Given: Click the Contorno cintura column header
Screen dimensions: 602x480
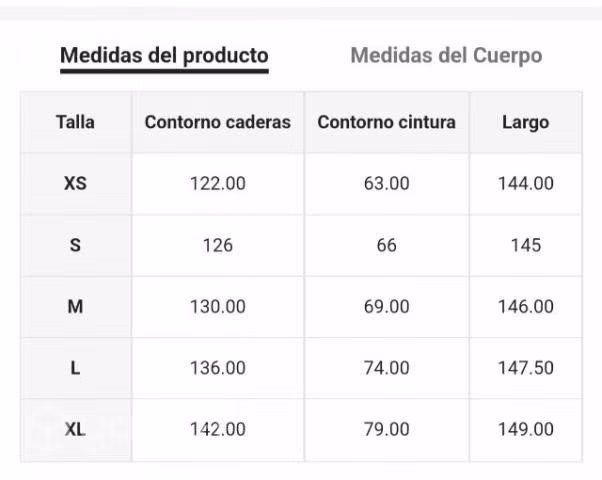Looking at the screenshot, I should (387, 122).
